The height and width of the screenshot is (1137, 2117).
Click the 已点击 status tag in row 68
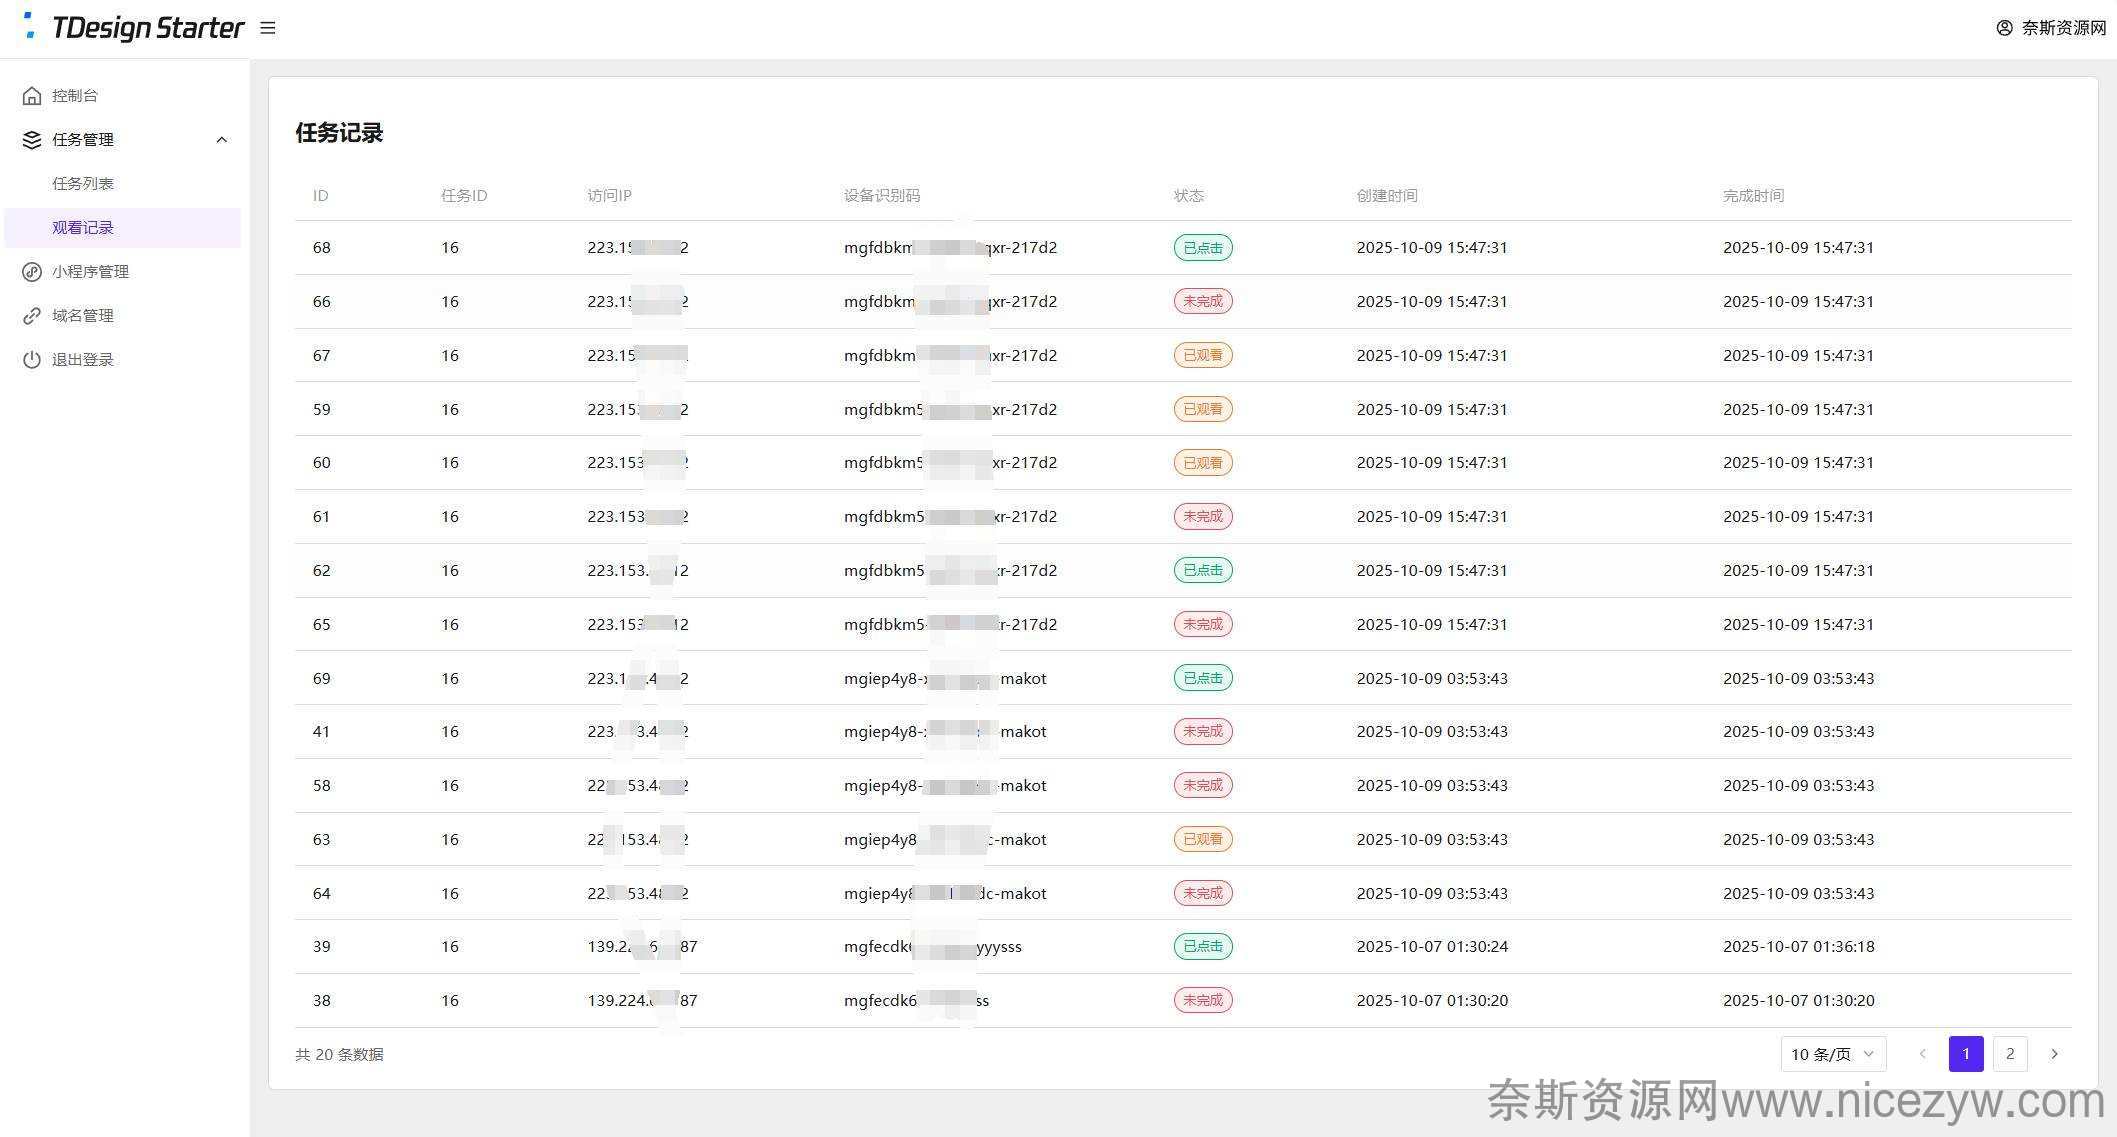1203,248
